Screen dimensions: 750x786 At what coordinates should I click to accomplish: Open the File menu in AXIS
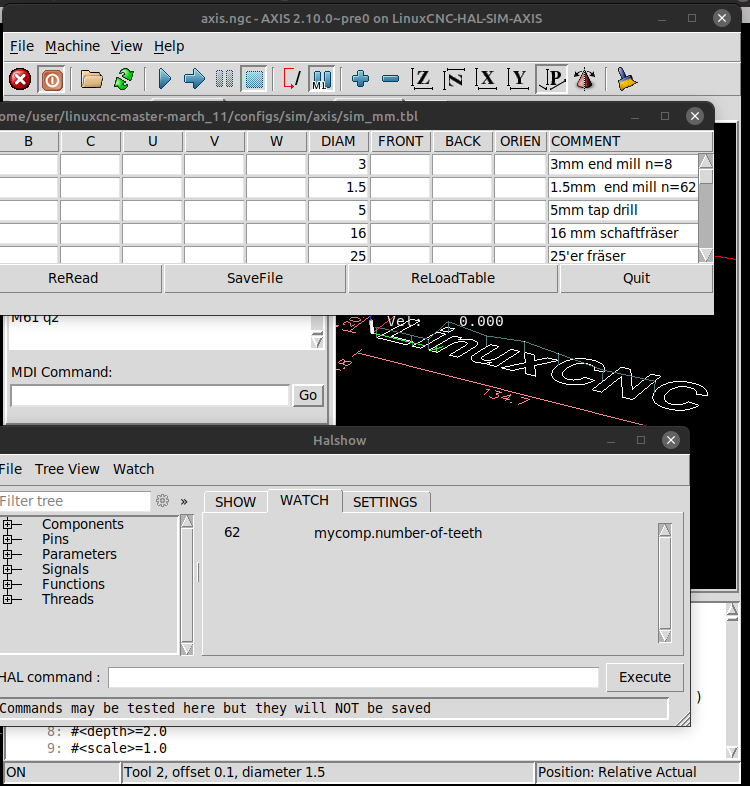pos(22,46)
